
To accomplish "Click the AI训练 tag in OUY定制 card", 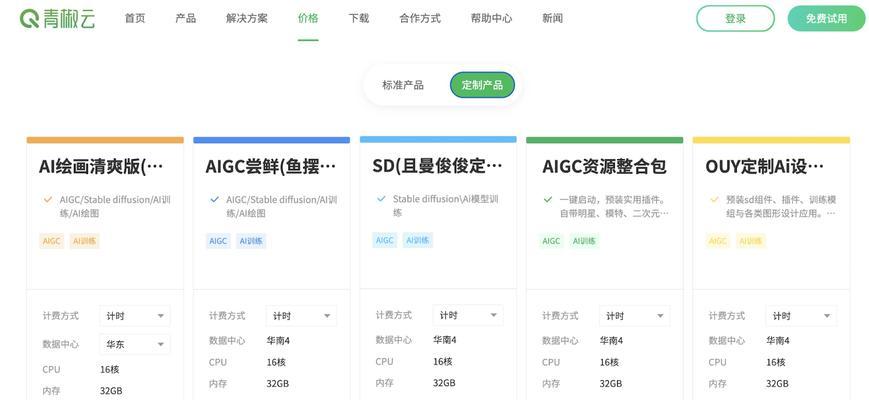I will [x=751, y=241].
